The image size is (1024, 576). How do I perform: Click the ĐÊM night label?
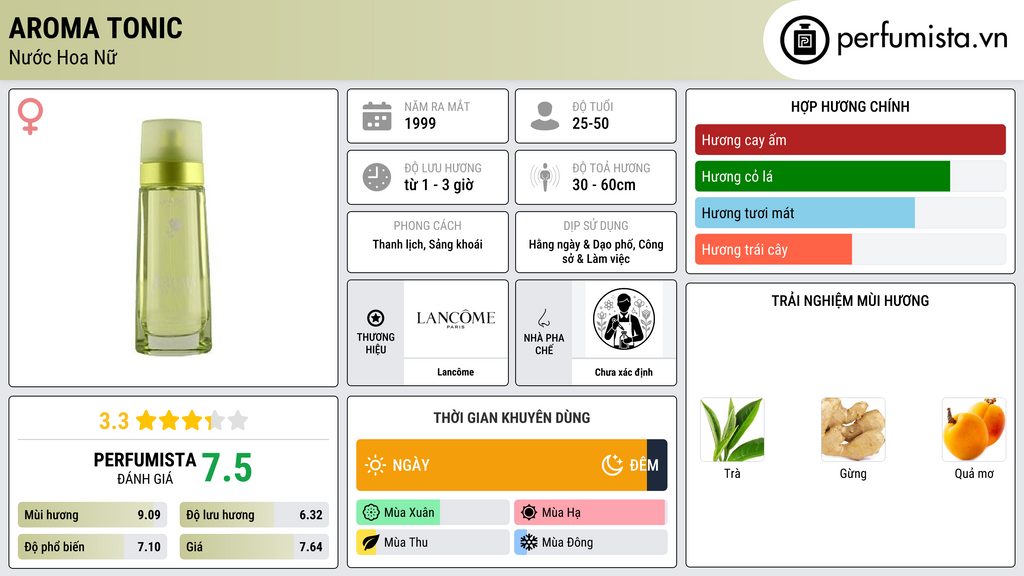coord(644,465)
